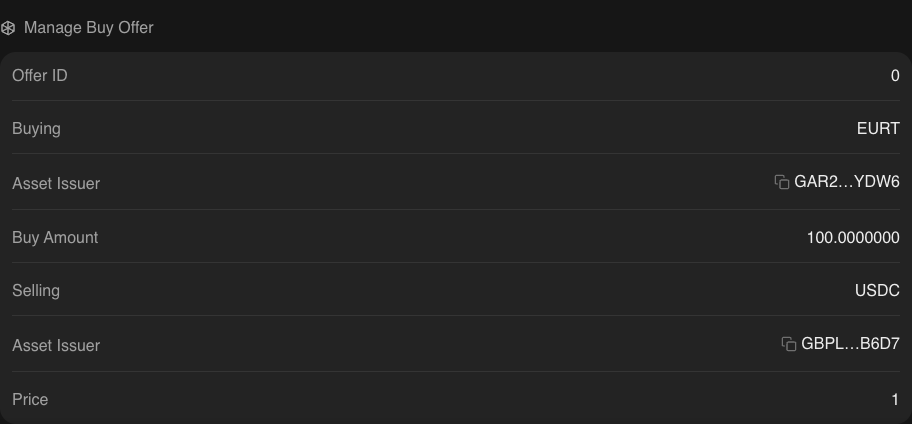Click the Buying row label
Image resolution: width=912 pixels, height=424 pixels.
pos(36,129)
